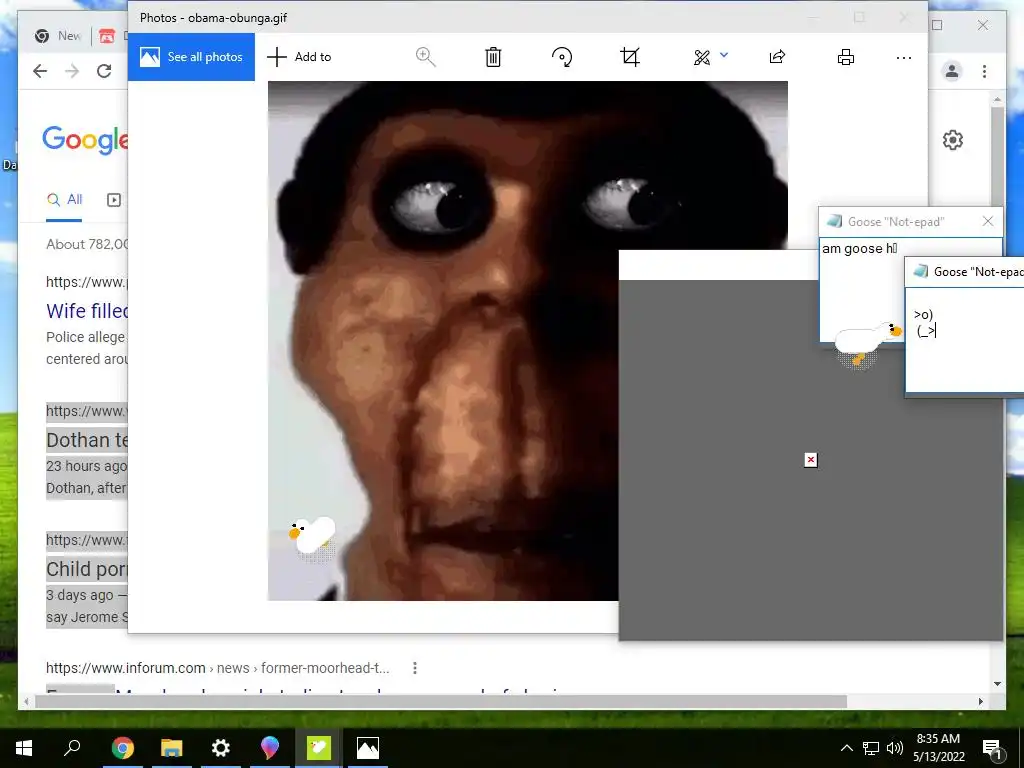1024x768 pixels.
Task: Reload the Chrome page
Action: (104, 71)
